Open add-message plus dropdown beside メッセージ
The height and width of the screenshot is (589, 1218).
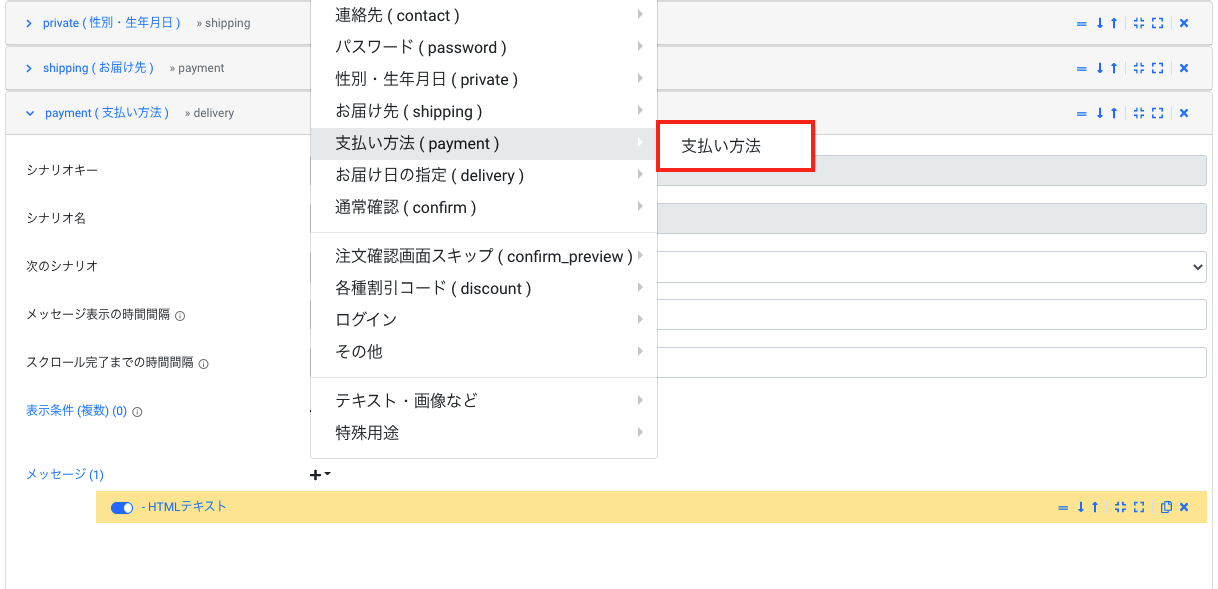tap(320, 475)
